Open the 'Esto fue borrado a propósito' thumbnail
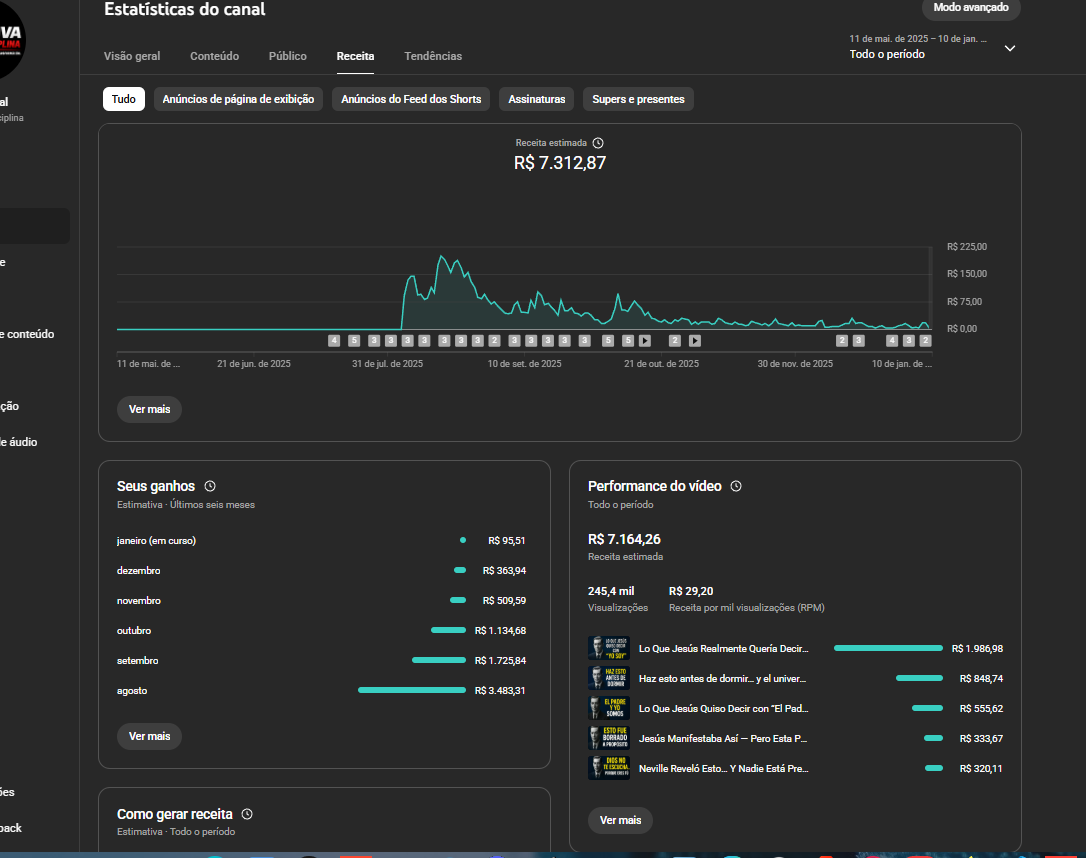 coord(609,738)
